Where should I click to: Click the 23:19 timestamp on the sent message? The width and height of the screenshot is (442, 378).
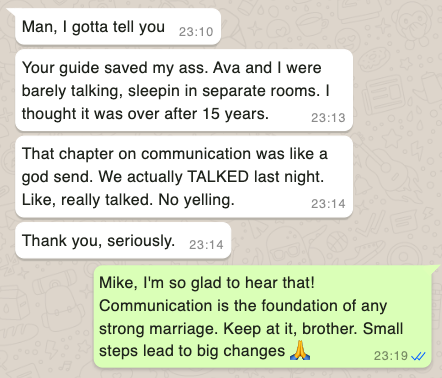(391, 356)
